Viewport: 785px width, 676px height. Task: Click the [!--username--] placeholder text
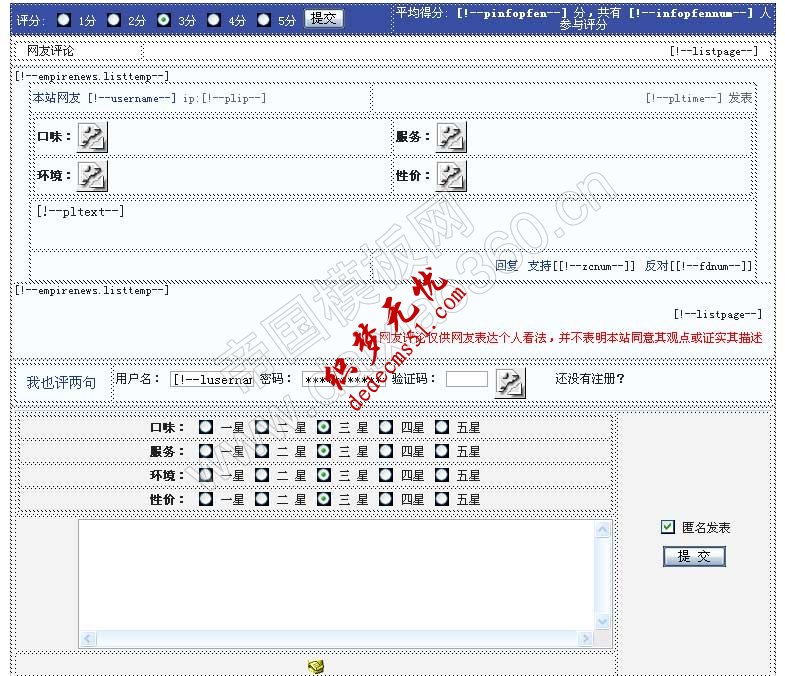[132, 98]
